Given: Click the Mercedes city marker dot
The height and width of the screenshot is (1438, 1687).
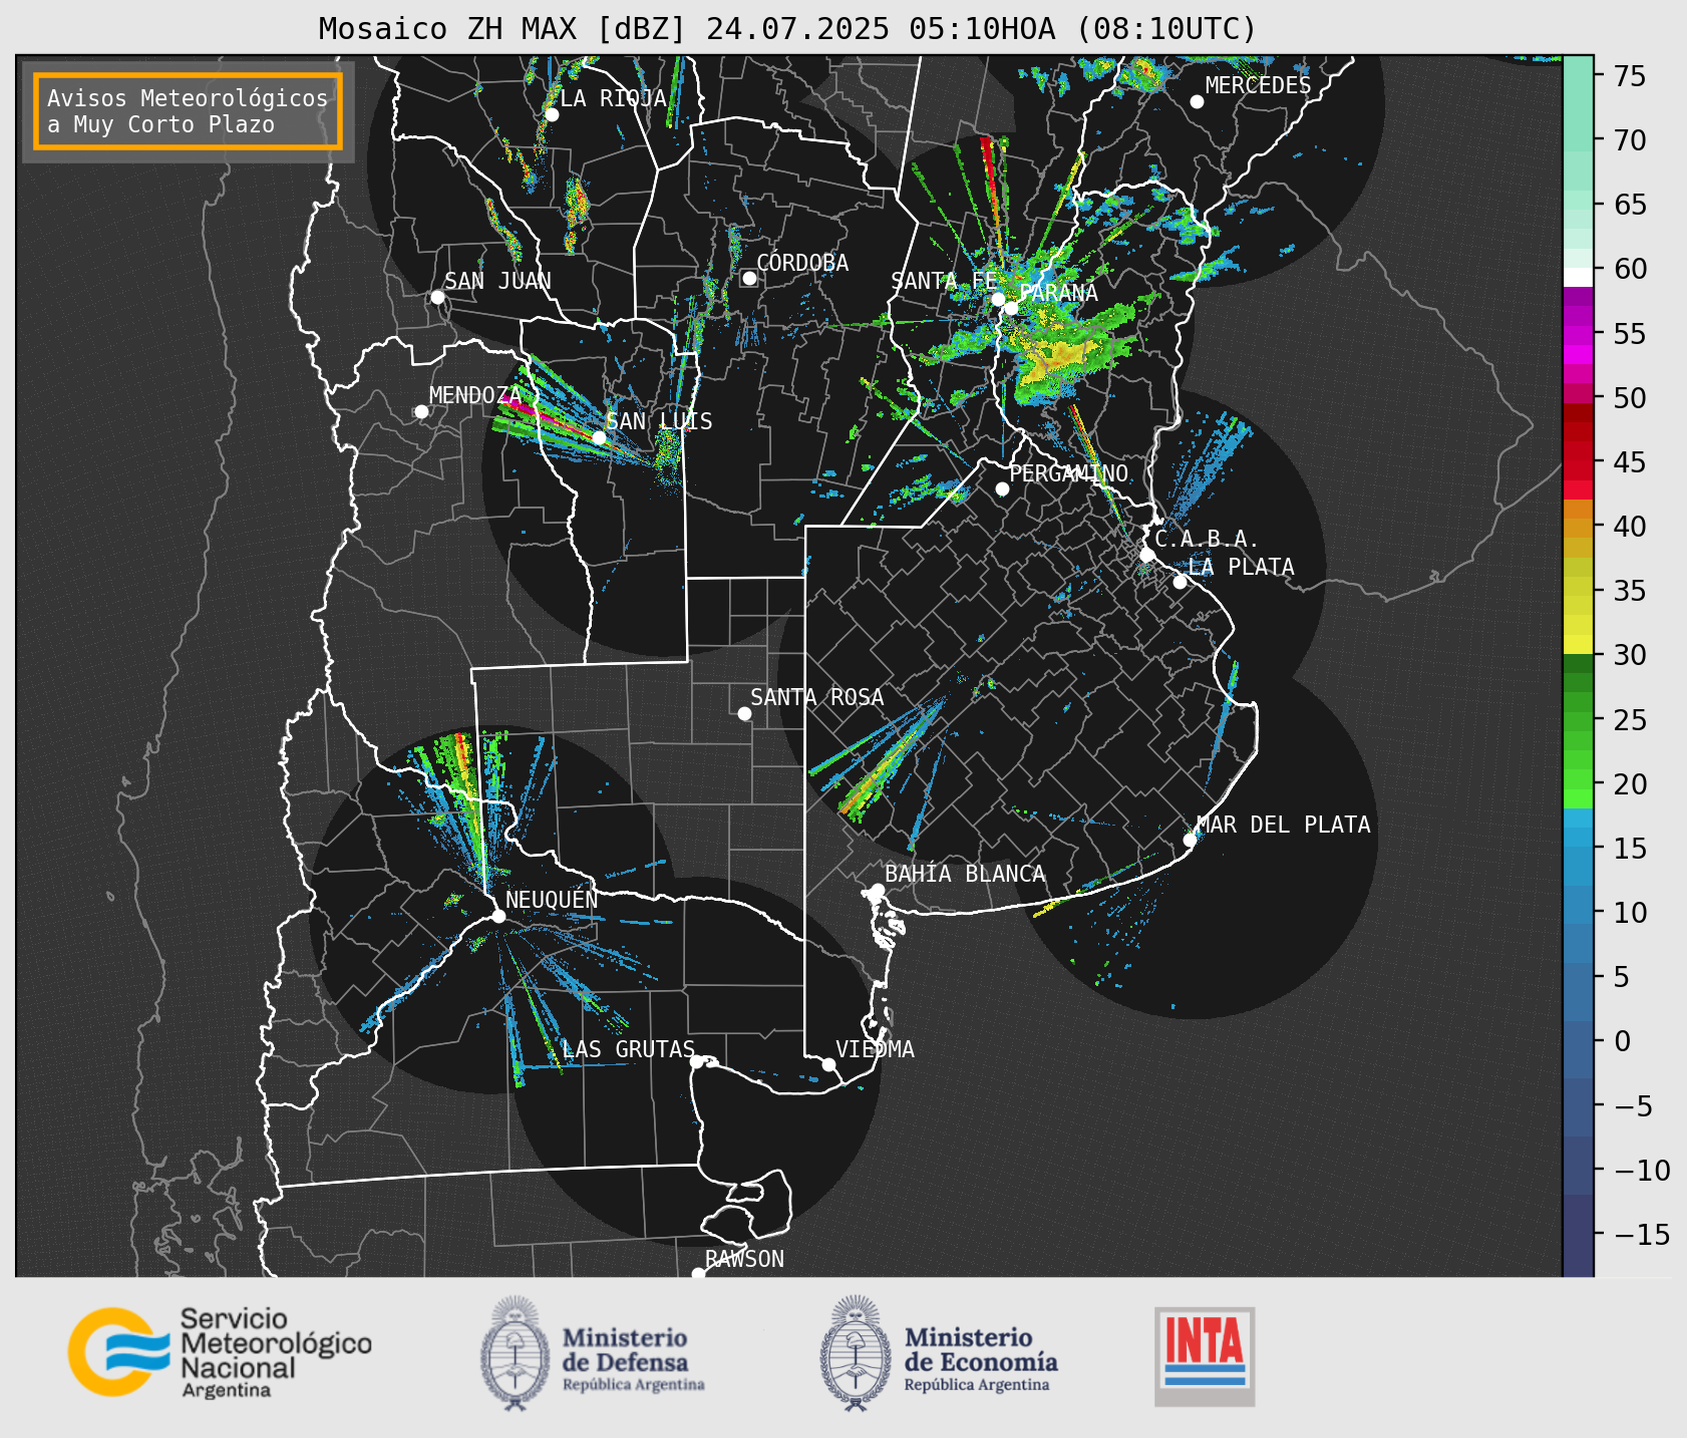Looking at the screenshot, I should [1196, 102].
